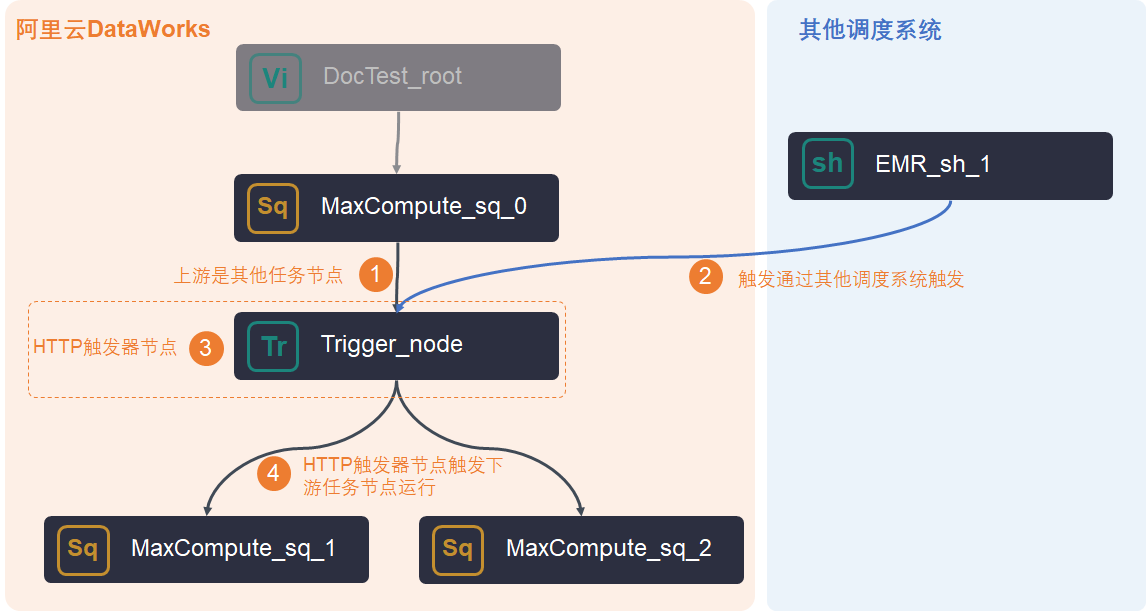Image resolution: width=1146 pixels, height=611 pixels.
Task: Click the 其他调度系统 heading
Action: pos(870,30)
